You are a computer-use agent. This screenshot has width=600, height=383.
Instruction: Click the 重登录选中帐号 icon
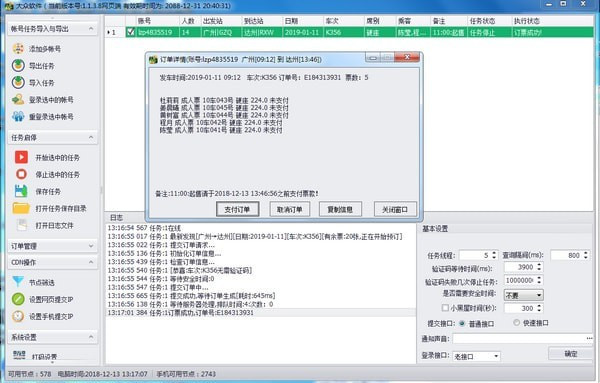point(18,116)
